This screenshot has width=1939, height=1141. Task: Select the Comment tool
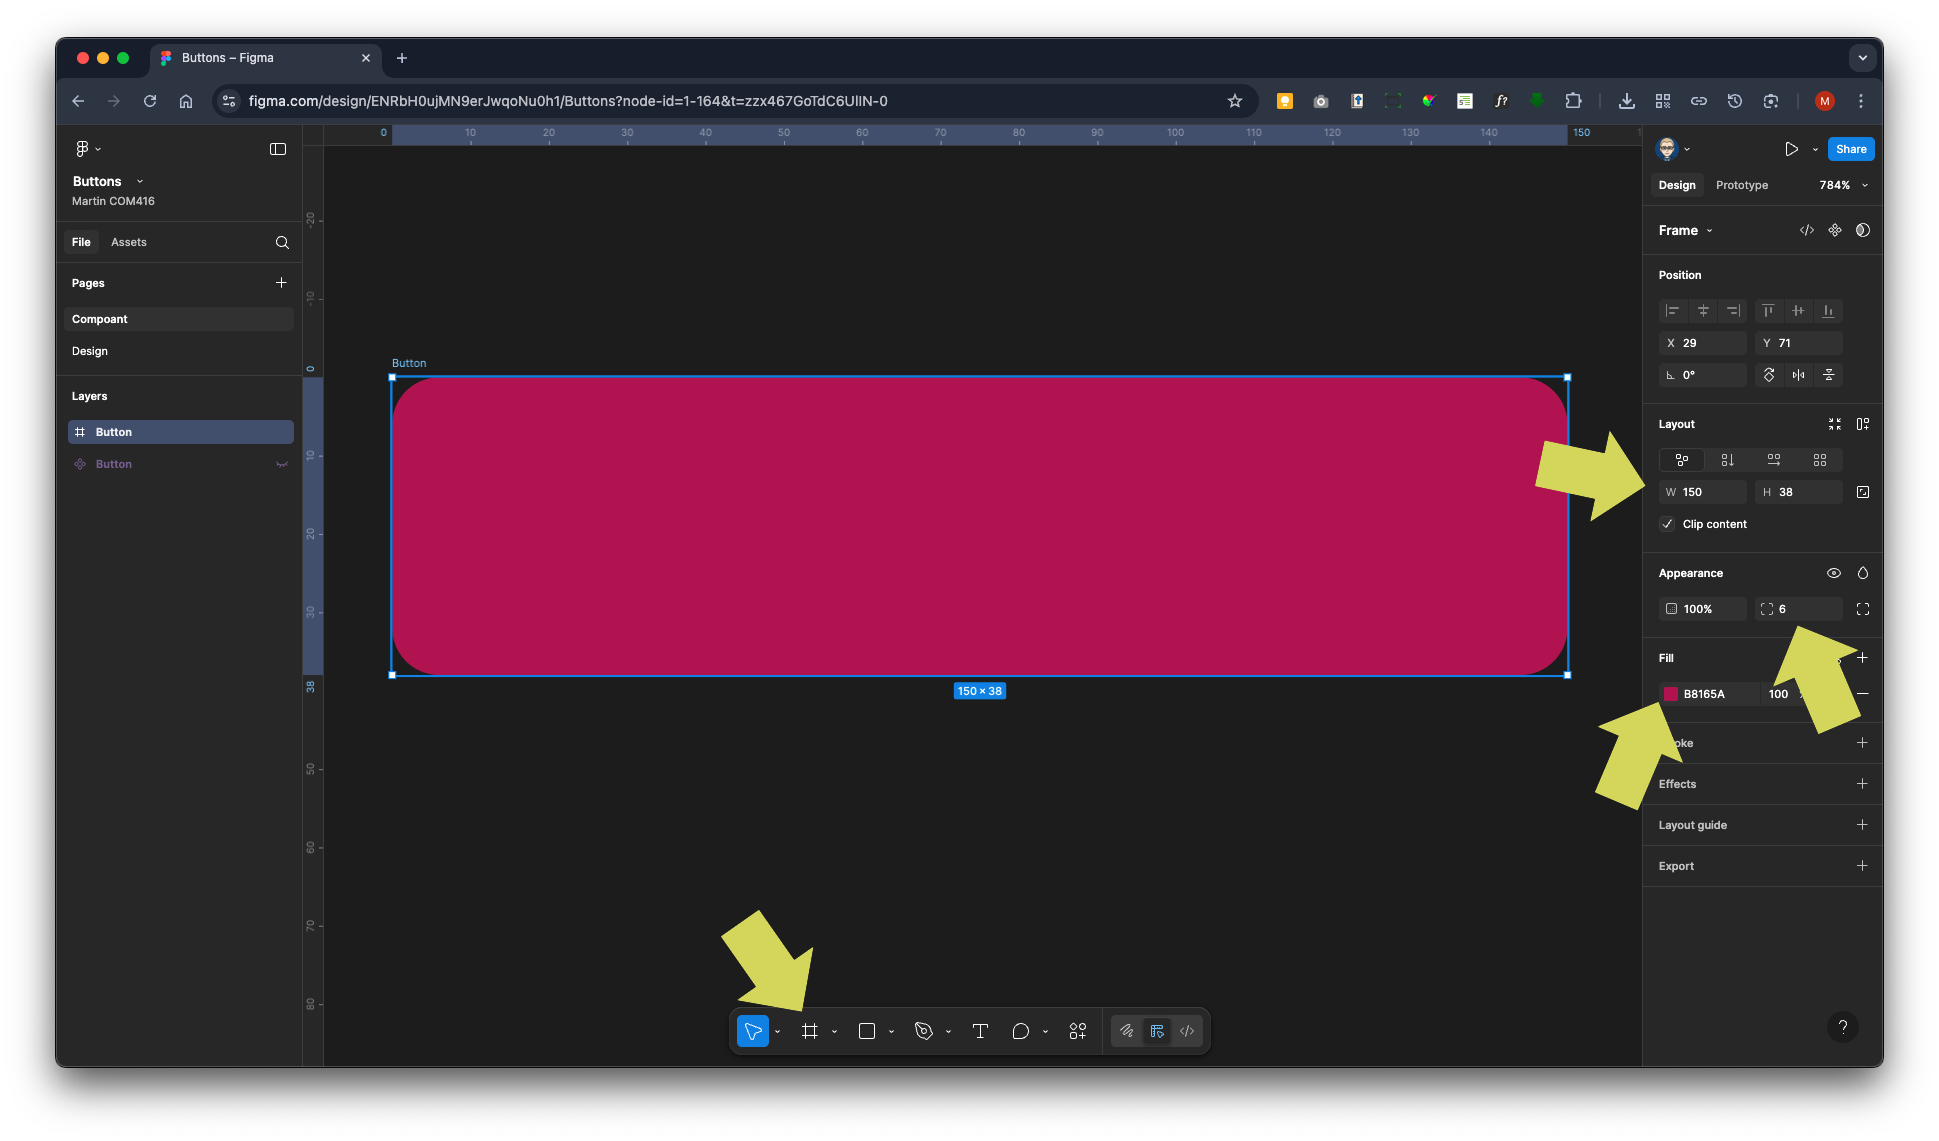pos(1020,1031)
